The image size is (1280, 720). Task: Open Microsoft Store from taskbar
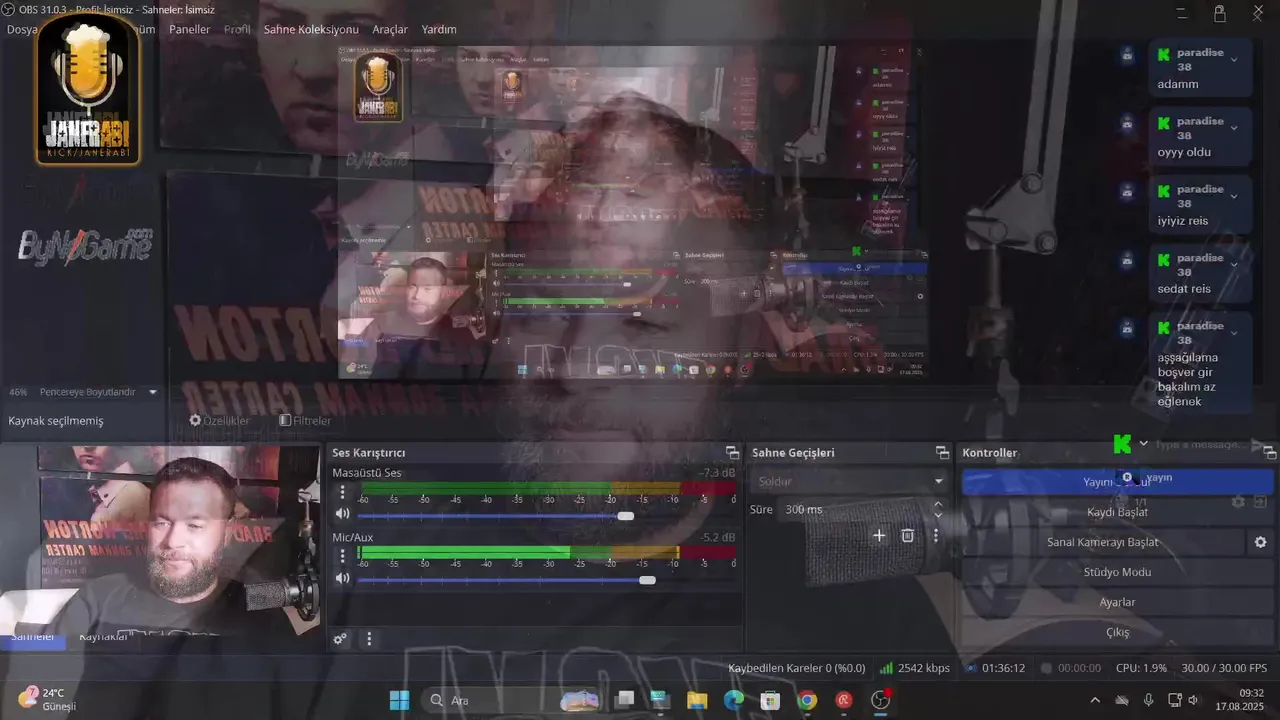pyautogui.click(x=770, y=700)
